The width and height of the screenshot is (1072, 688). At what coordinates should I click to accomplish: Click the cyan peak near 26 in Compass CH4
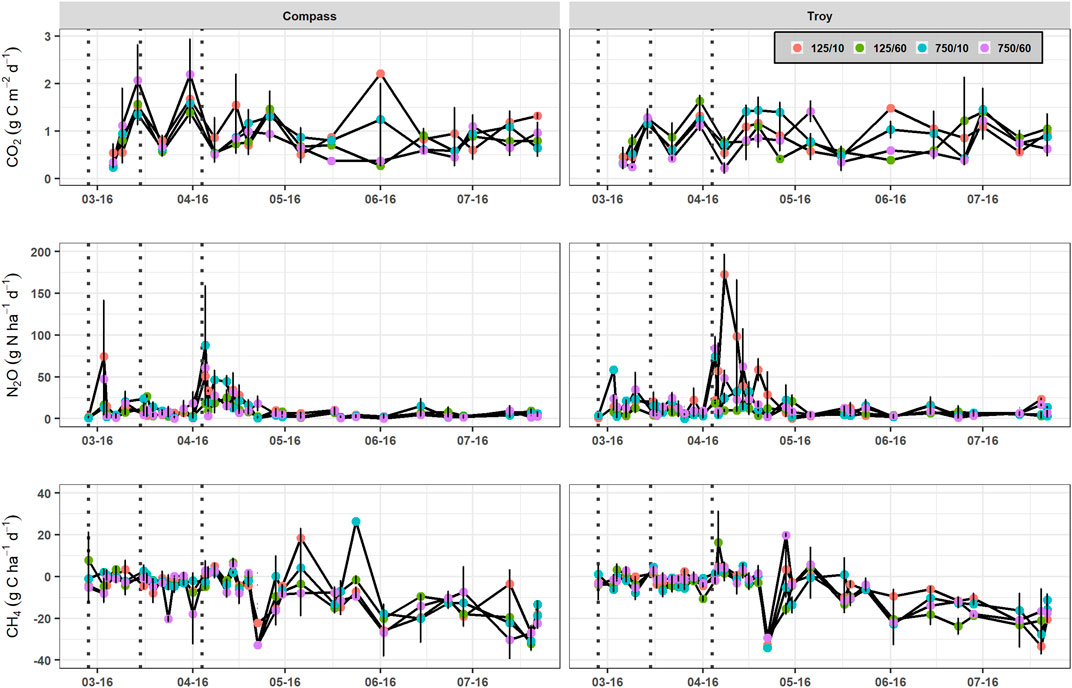pos(356,521)
